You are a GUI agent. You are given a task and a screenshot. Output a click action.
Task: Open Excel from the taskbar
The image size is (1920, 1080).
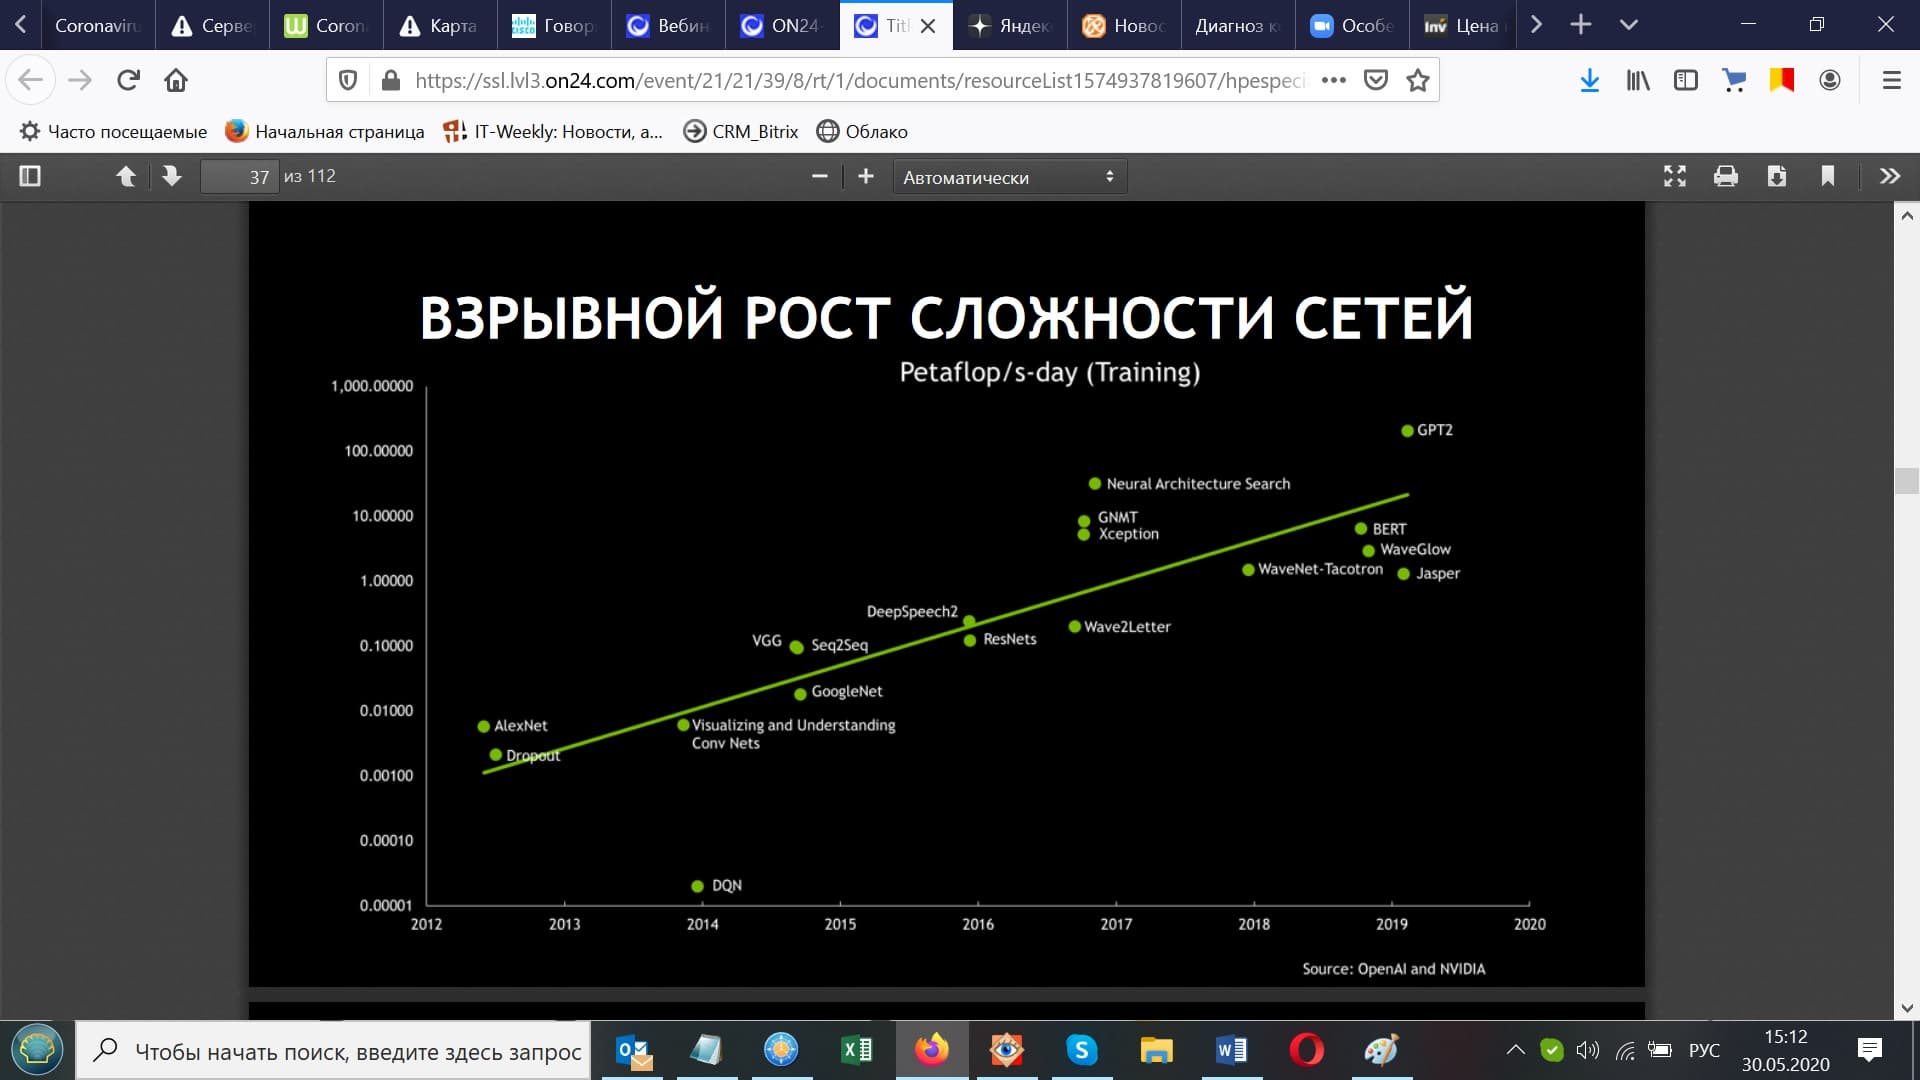(x=856, y=1050)
